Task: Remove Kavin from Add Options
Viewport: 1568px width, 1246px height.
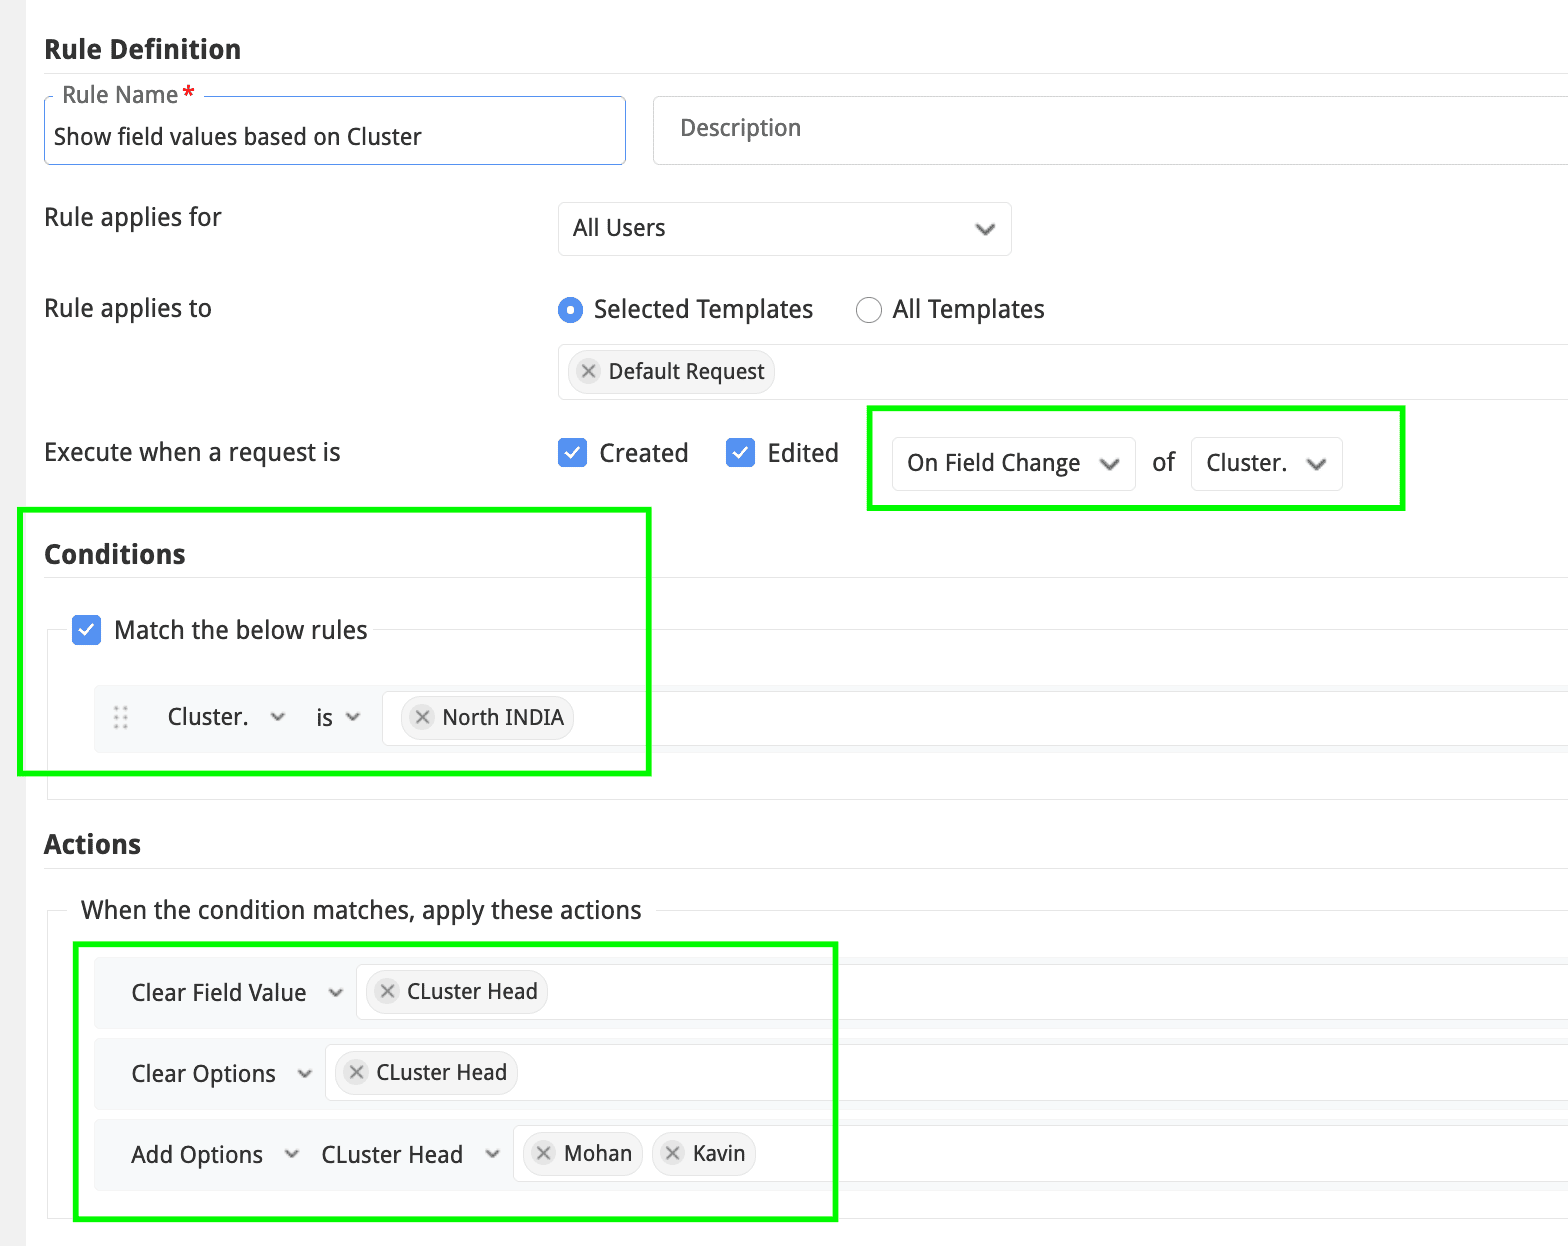Action: [x=673, y=1153]
